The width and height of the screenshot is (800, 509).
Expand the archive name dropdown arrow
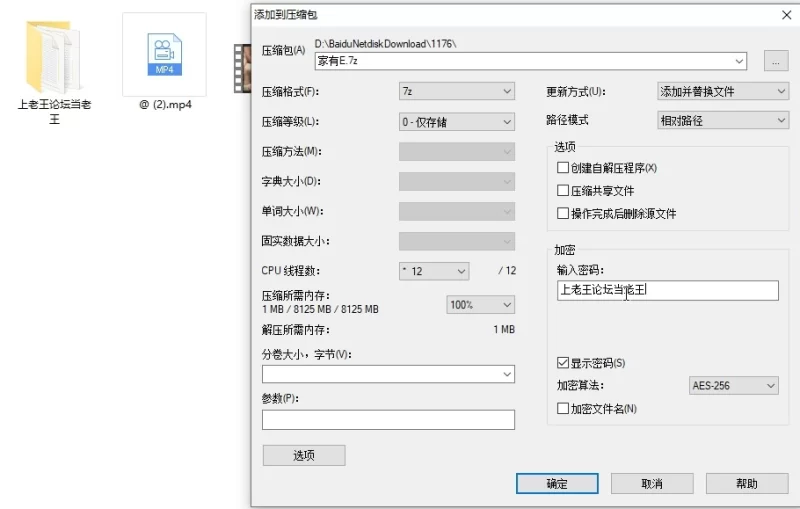click(739, 61)
